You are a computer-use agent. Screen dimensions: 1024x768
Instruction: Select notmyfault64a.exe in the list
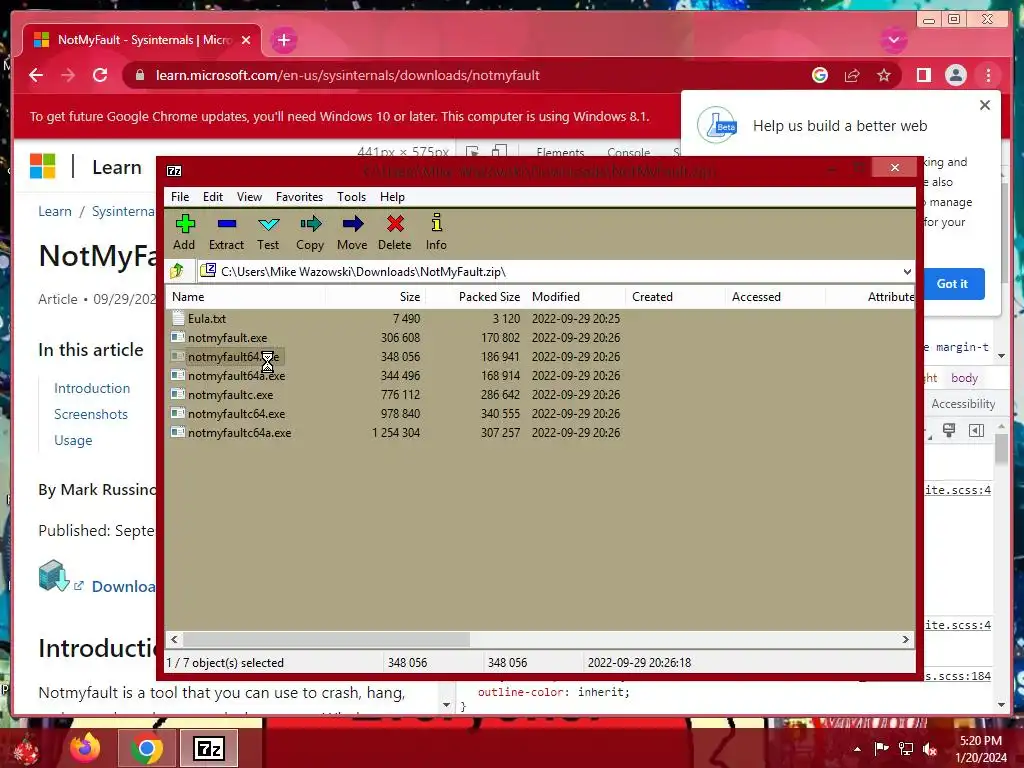click(x=236, y=376)
